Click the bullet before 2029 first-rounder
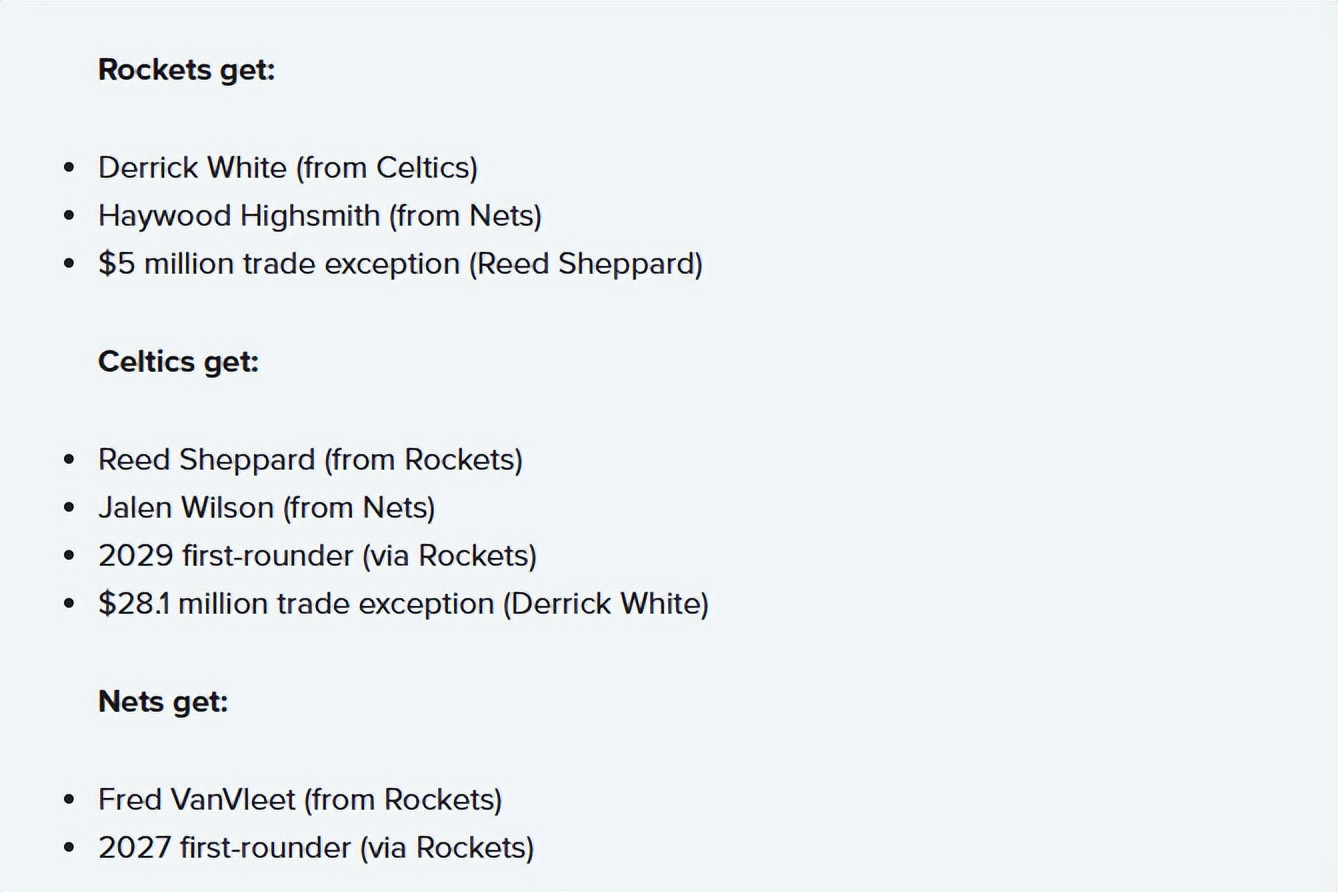 69,556
